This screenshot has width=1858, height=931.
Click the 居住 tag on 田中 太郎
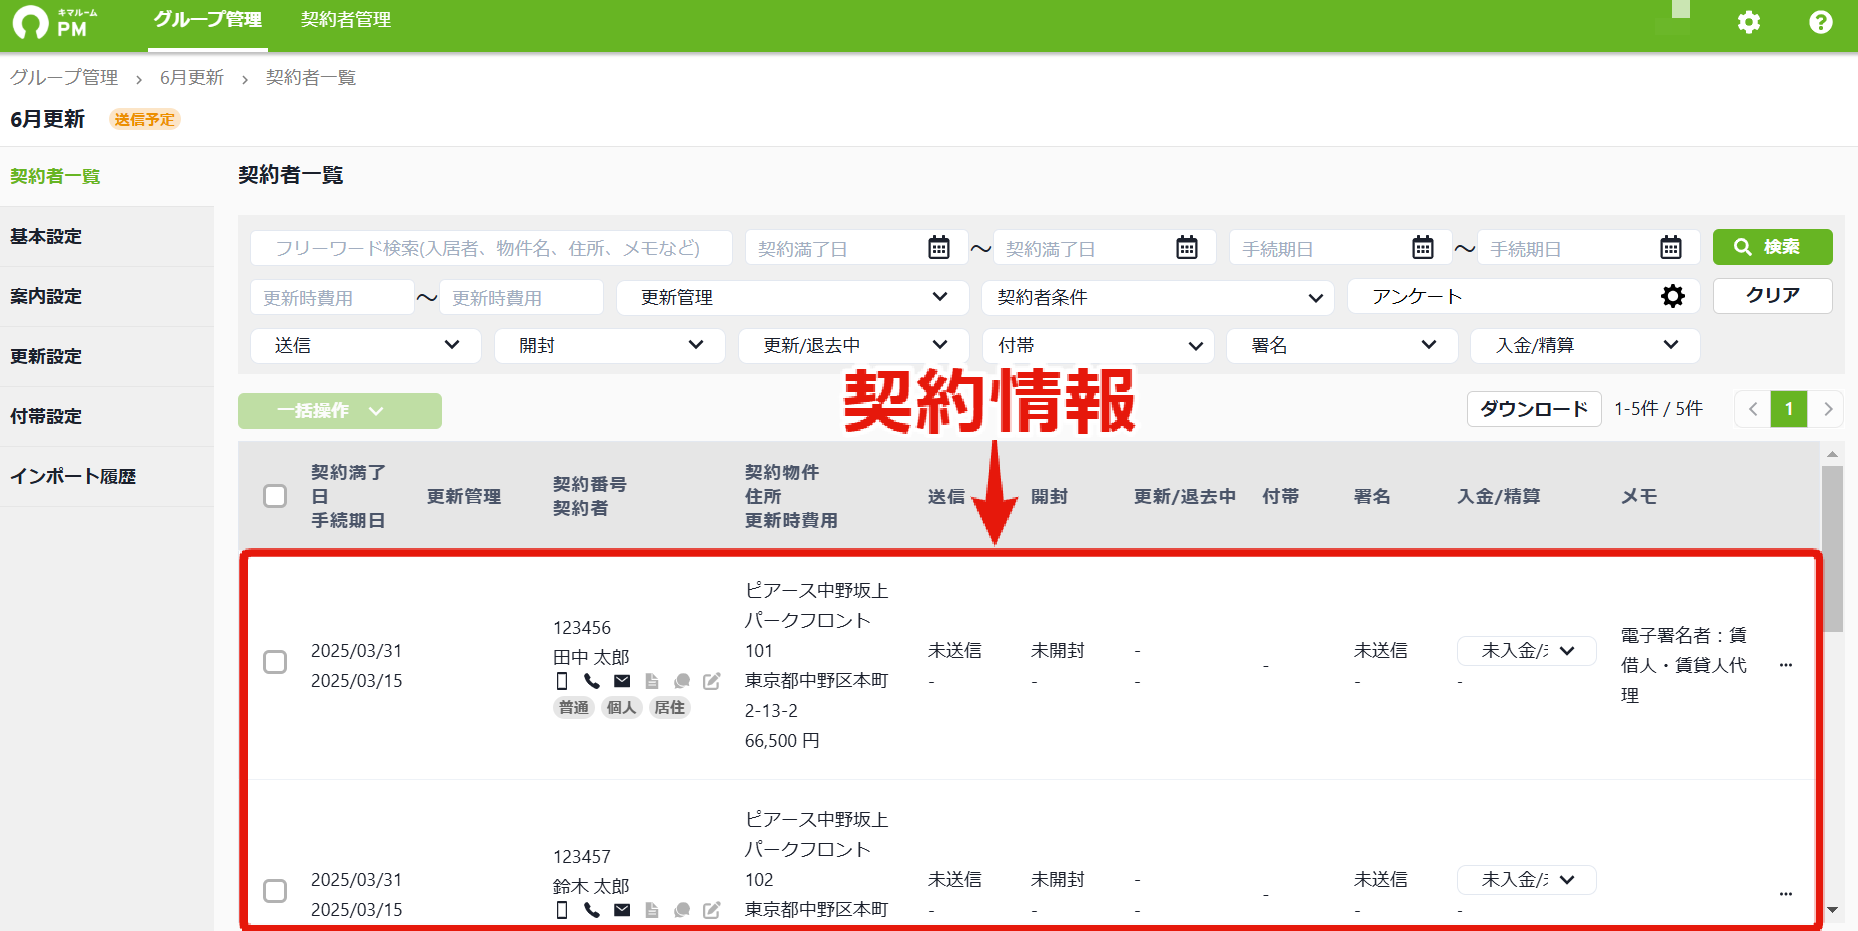(x=670, y=708)
